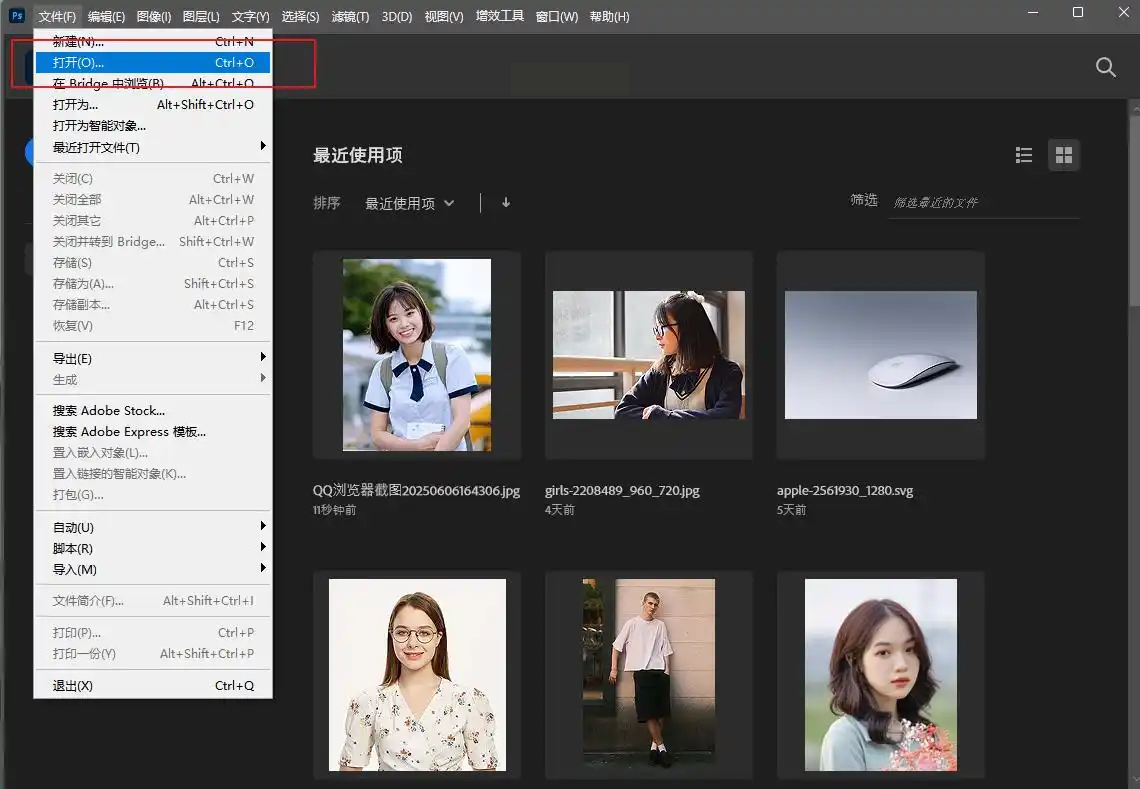Open the 滤镜(T) menu

click(350, 16)
